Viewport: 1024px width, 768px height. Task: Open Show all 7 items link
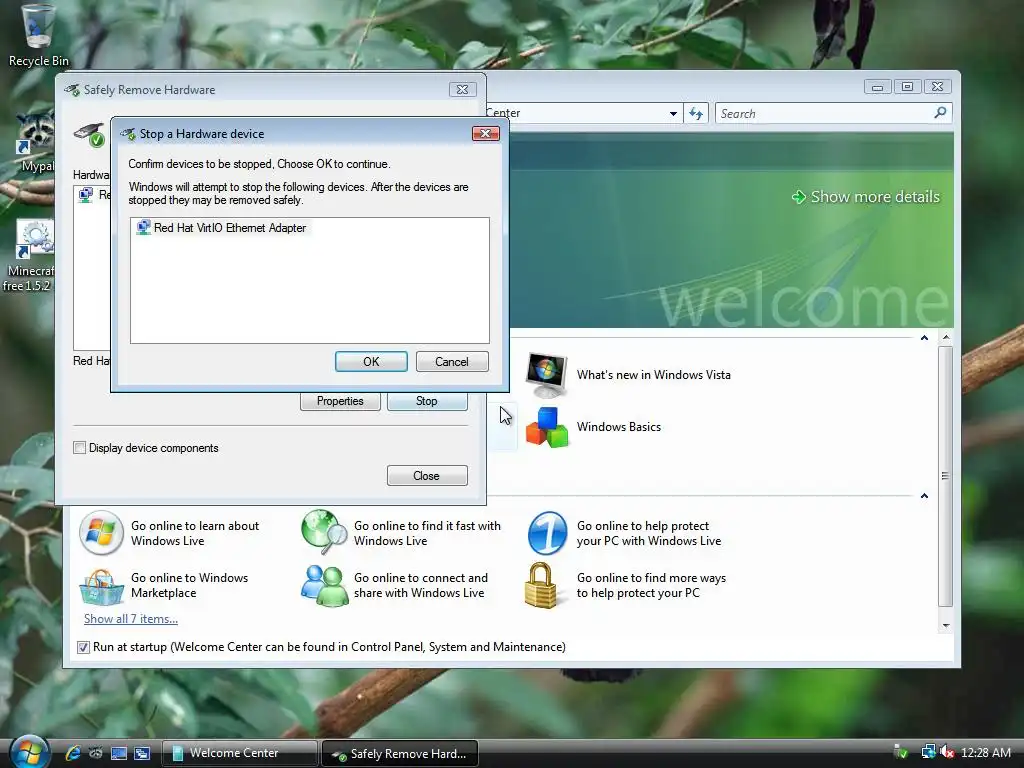point(131,618)
